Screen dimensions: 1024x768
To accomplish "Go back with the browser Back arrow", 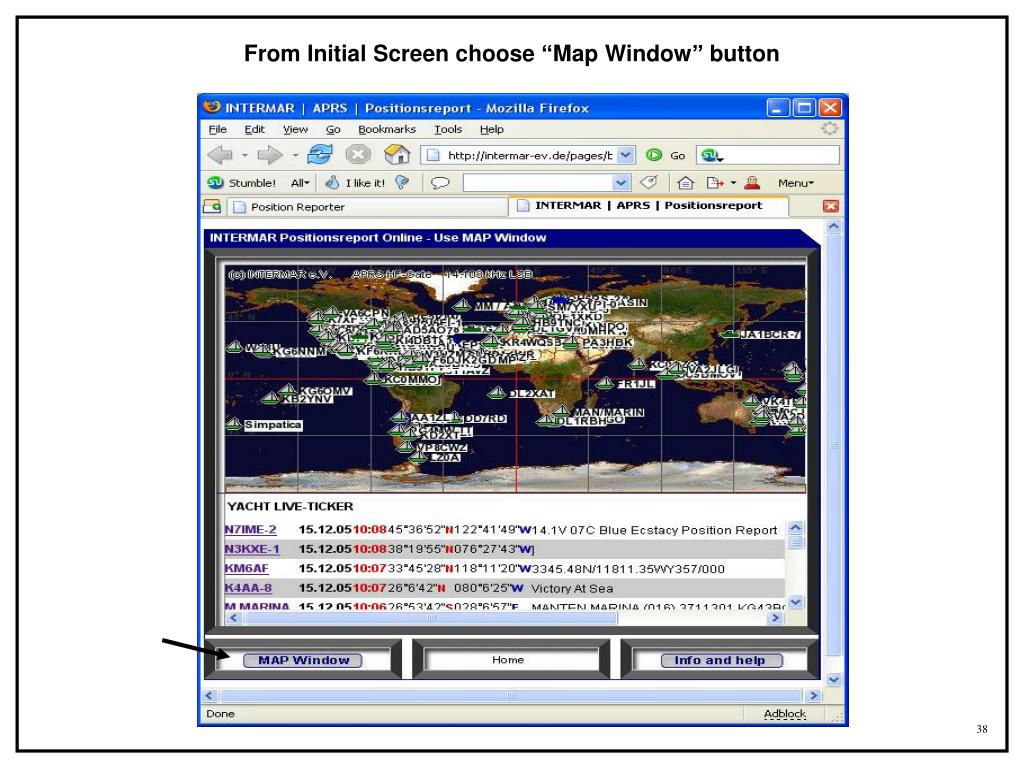I will (220, 155).
